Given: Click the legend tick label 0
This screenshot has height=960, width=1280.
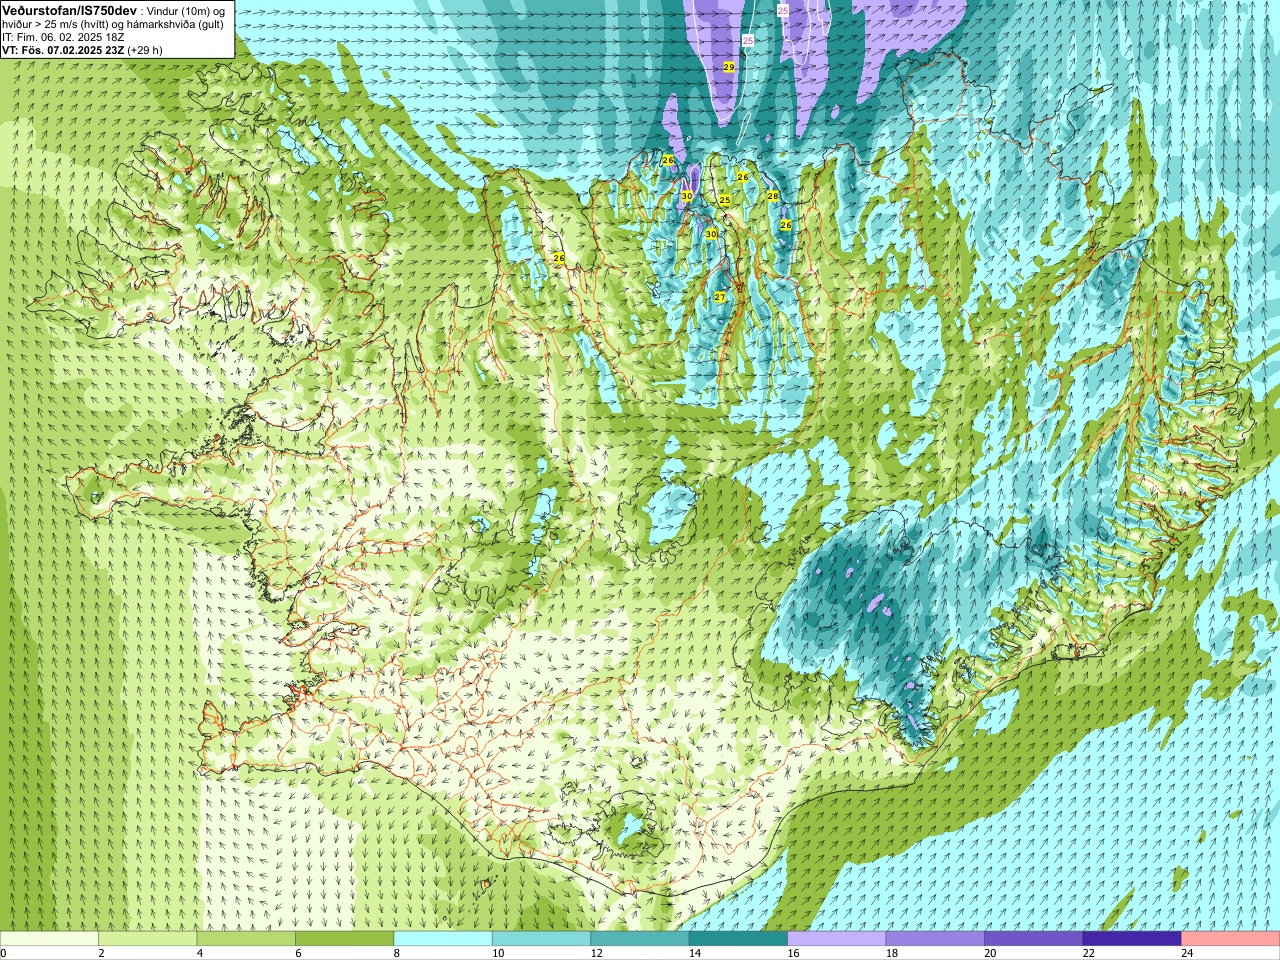Looking at the screenshot, I should coord(3,953).
